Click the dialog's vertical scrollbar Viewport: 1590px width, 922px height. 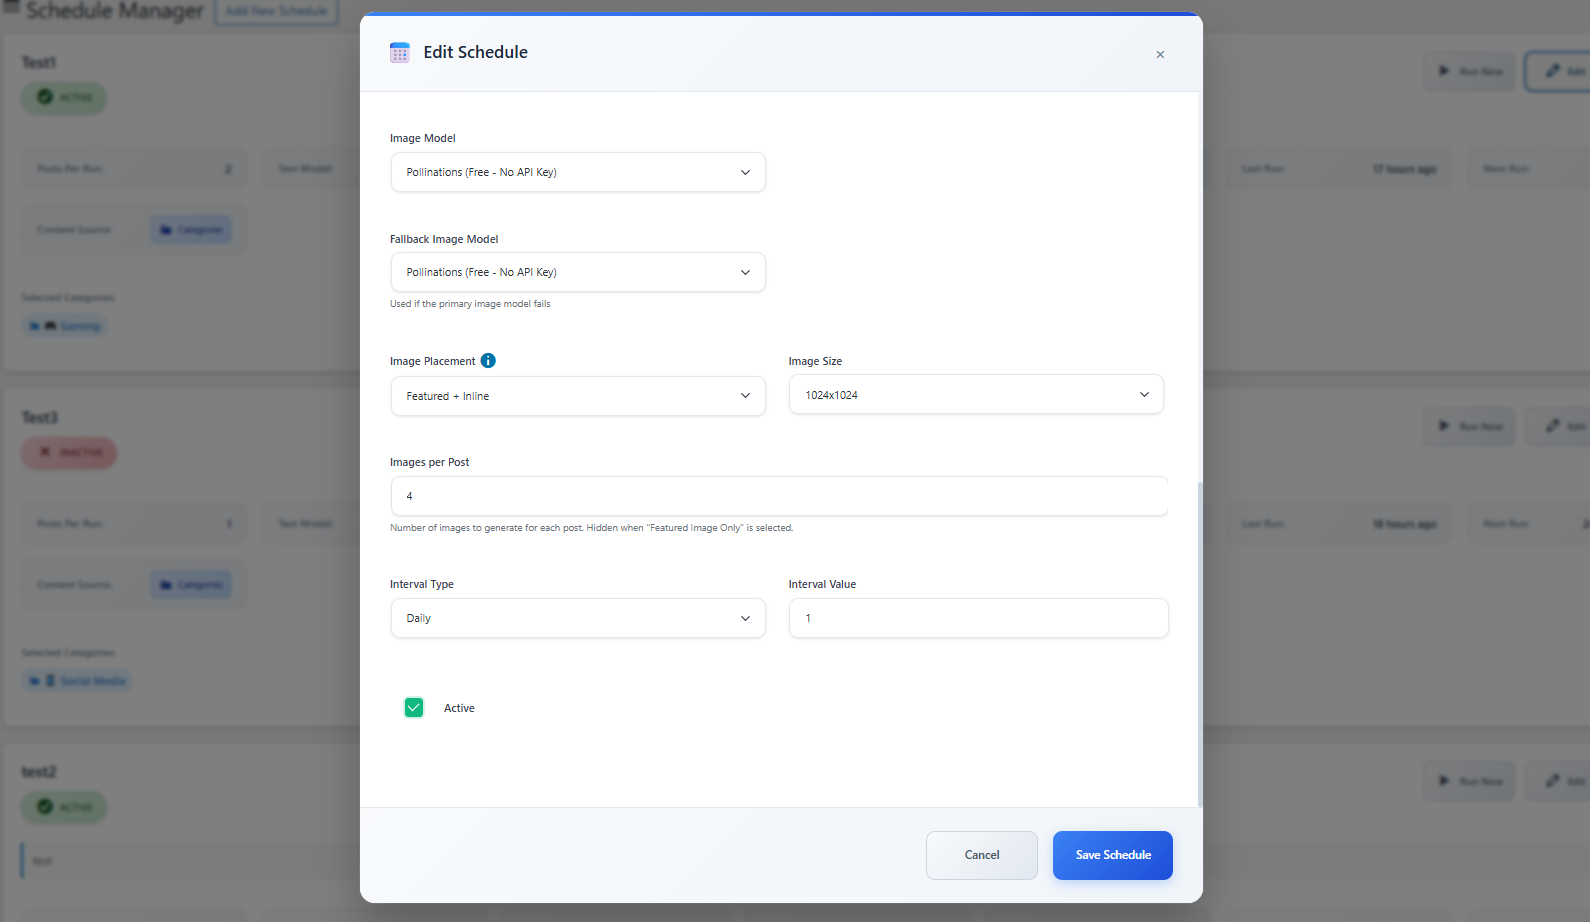tap(1200, 640)
